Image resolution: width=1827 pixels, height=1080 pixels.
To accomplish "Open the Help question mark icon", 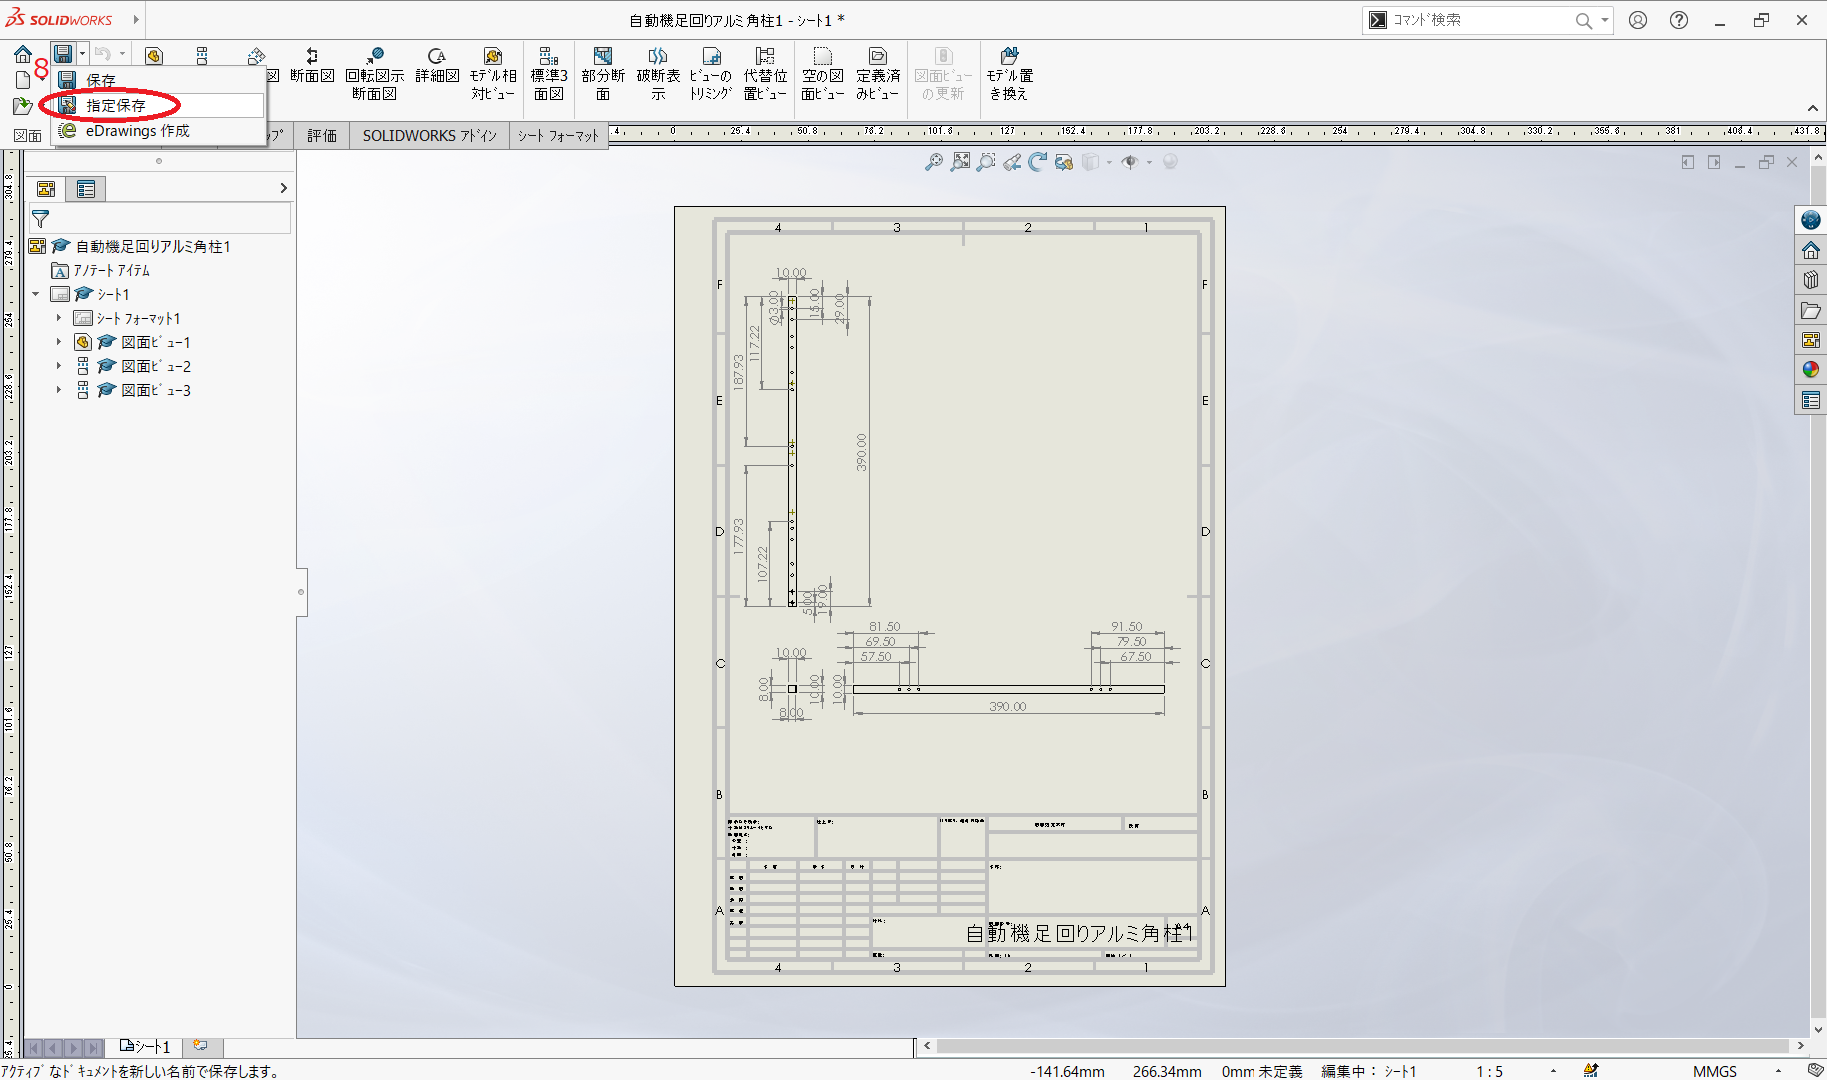I will [x=1679, y=20].
